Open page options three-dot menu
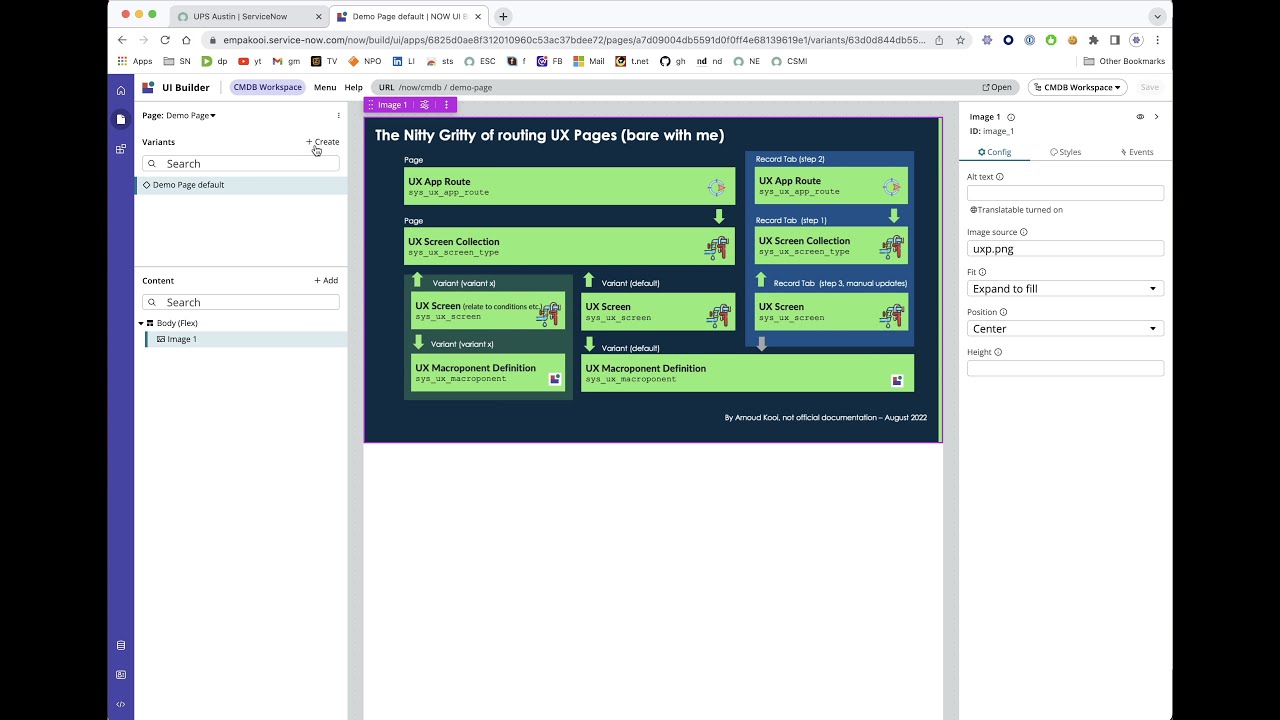The height and width of the screenshot is (720, 1280). point(338,115)
